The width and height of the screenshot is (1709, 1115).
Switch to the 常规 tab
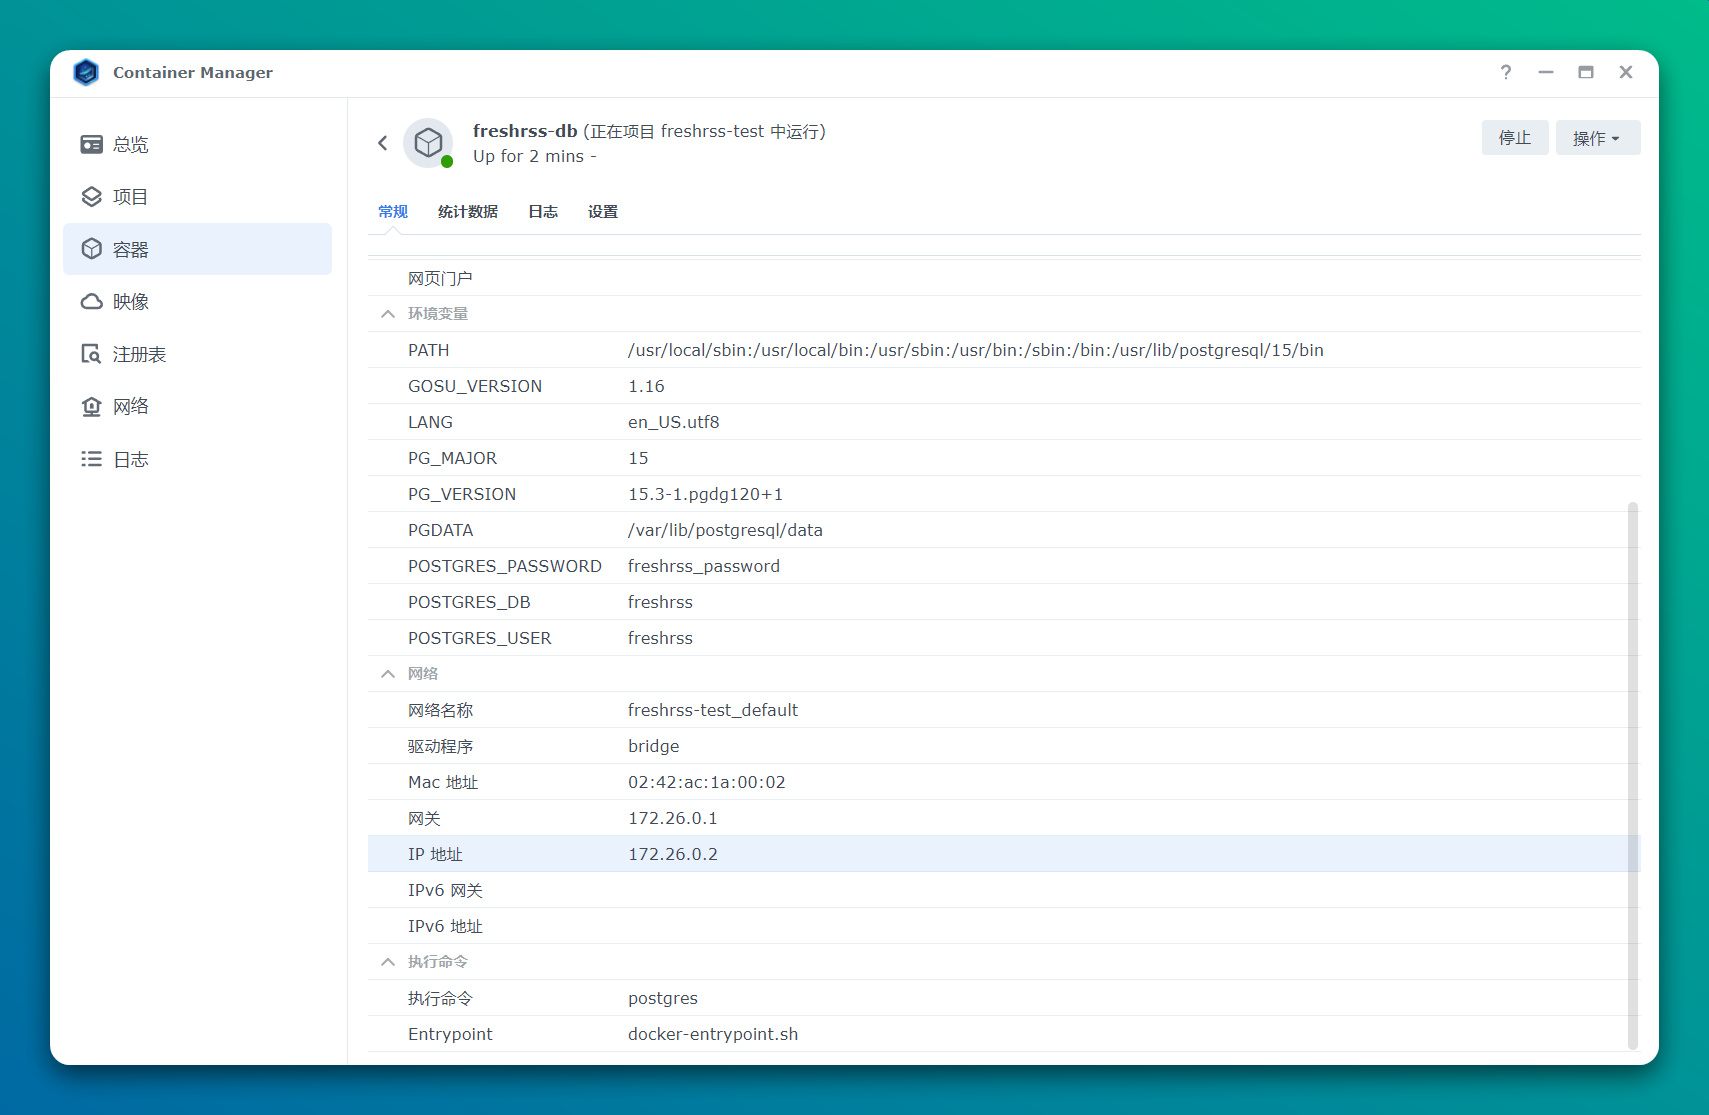(x=393, y=212)
